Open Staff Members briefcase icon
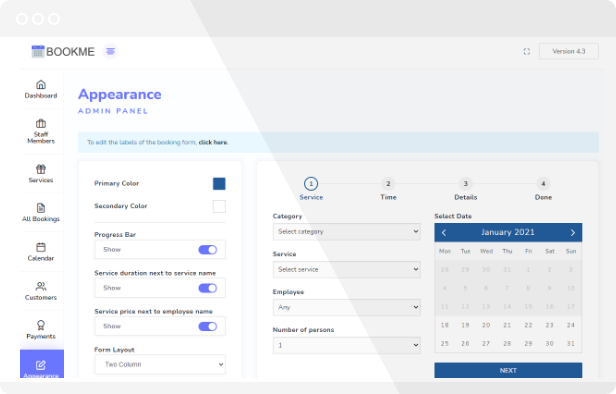Screen dimensions: 616x394 point(41,123)
